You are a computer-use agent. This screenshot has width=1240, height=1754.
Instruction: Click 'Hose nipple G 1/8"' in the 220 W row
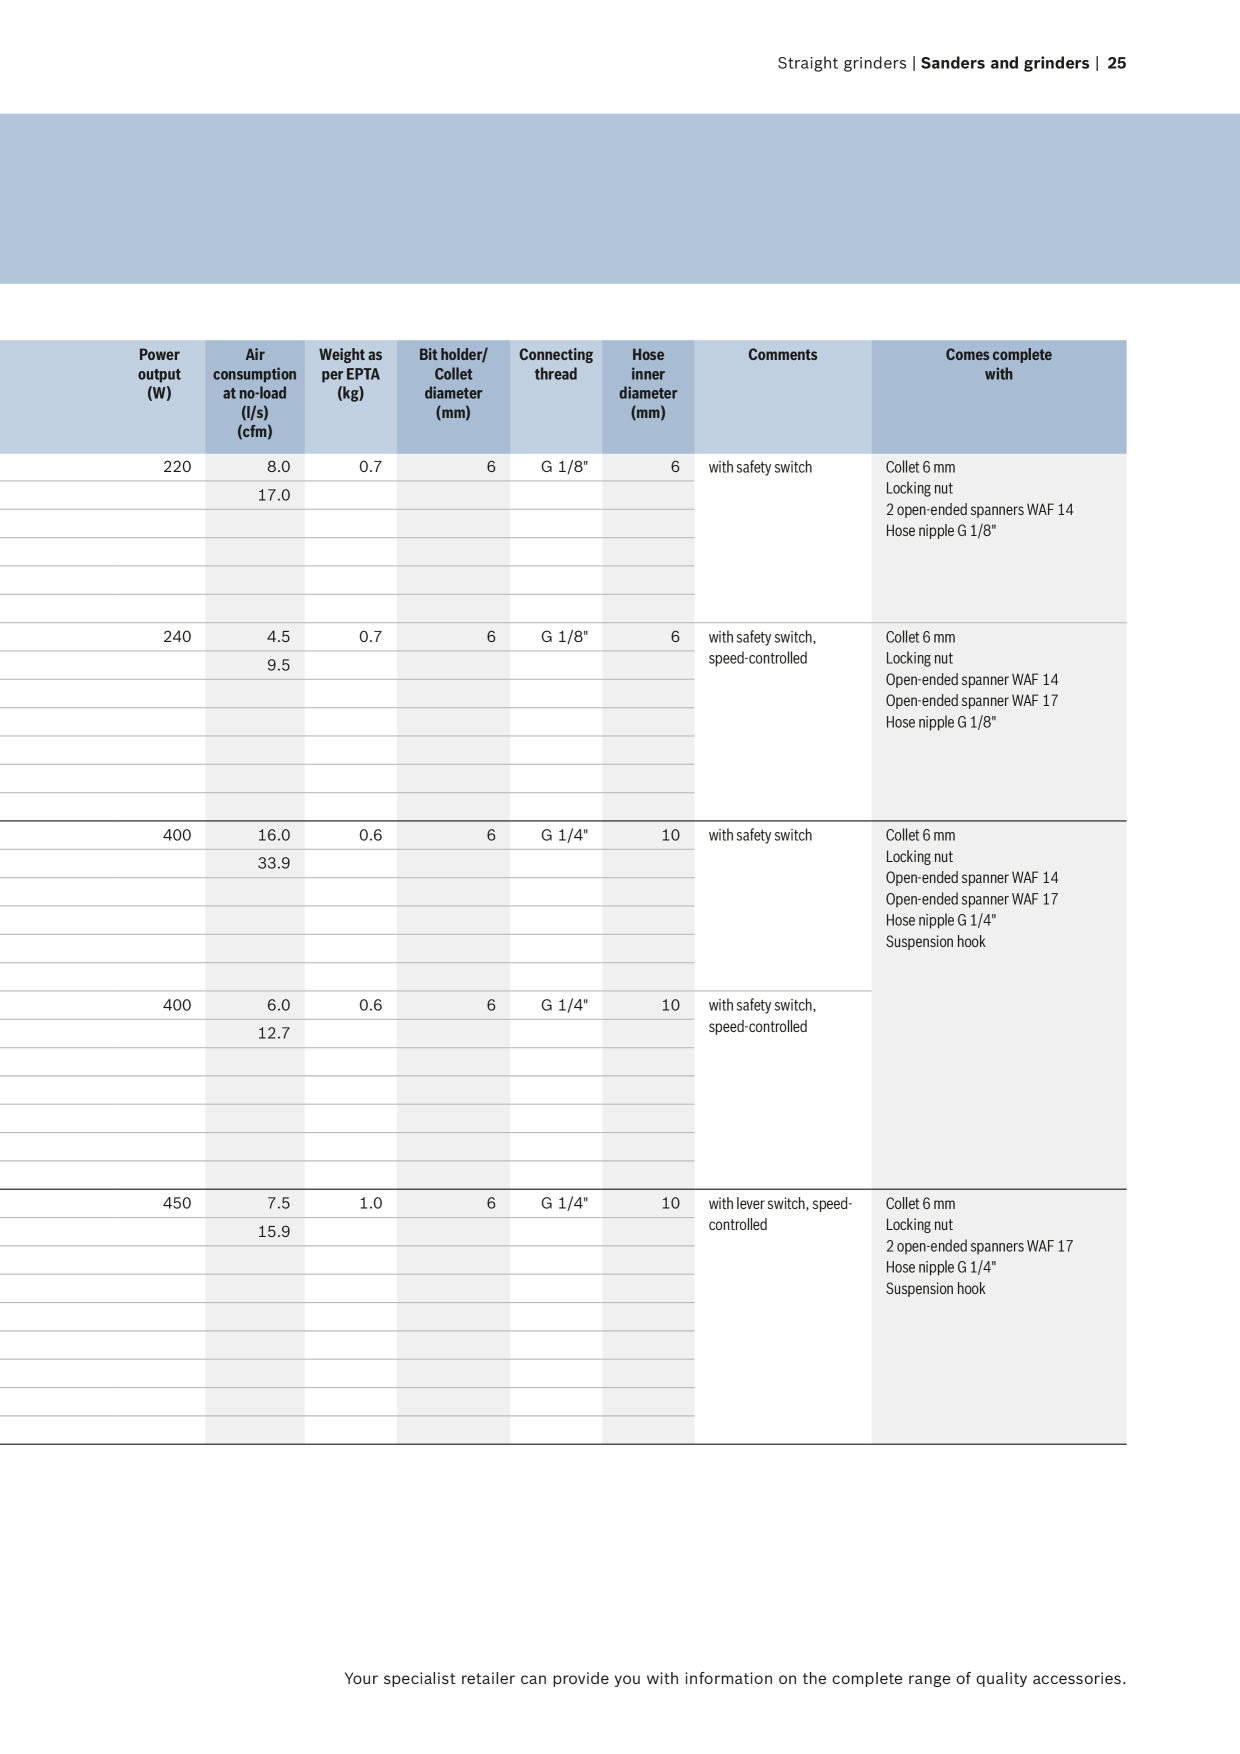[x=941, y=531]
